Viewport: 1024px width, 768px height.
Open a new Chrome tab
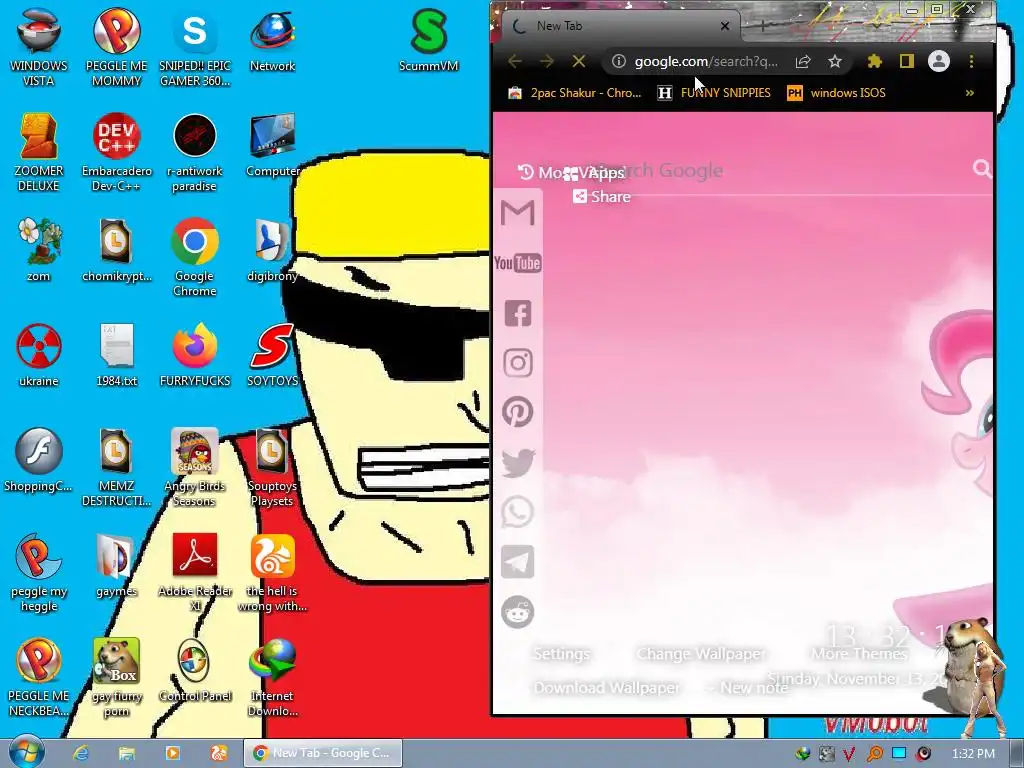(x=762, y=26)
